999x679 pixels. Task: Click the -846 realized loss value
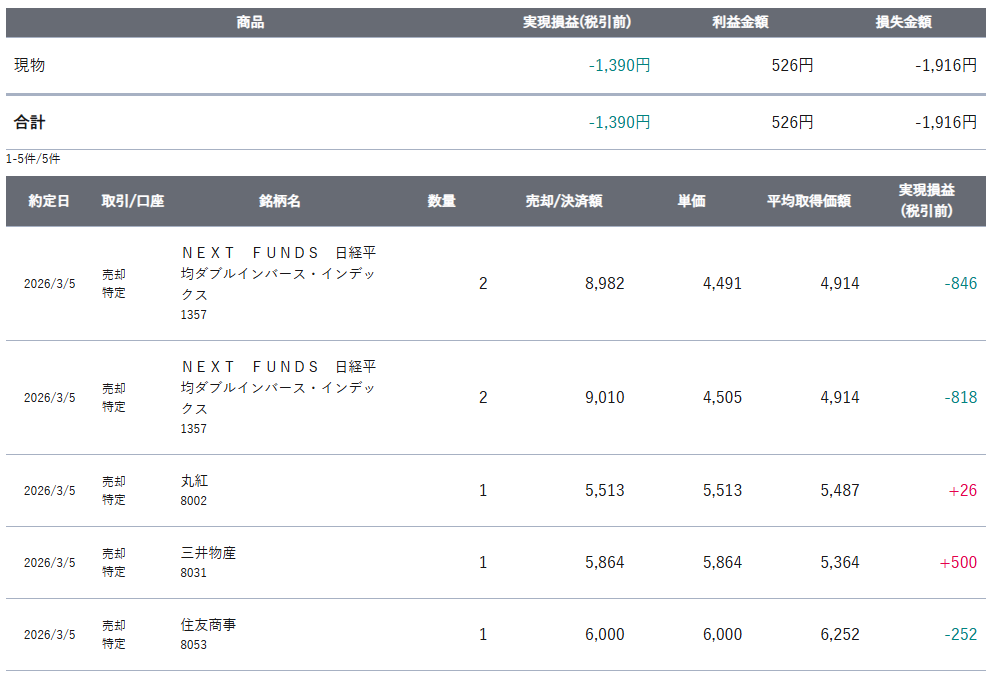click(960, 284)
